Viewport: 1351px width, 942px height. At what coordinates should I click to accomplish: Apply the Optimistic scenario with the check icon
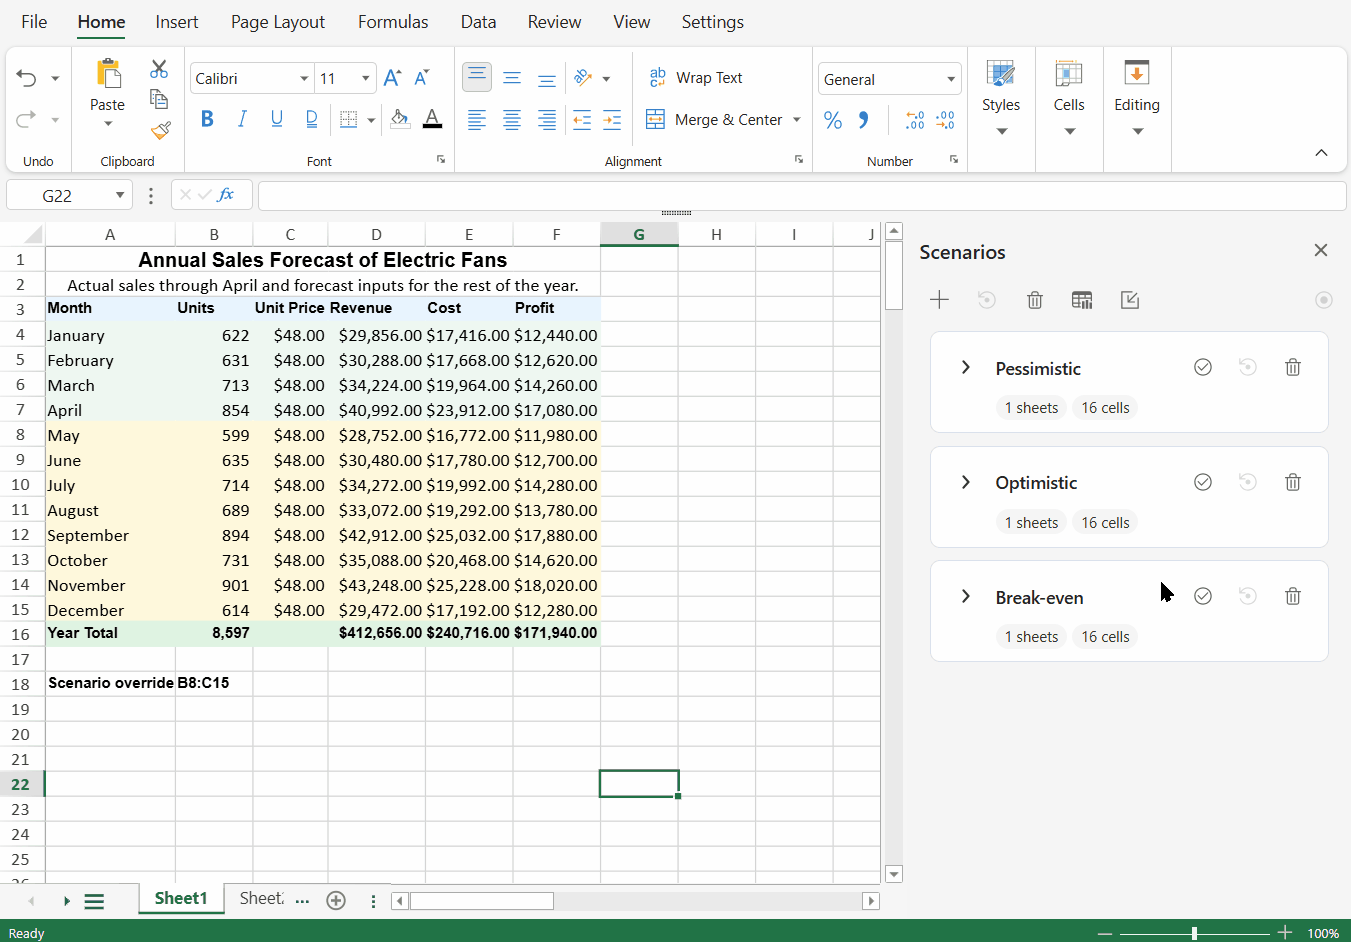pyautogui.click(x=1203, y=482)
